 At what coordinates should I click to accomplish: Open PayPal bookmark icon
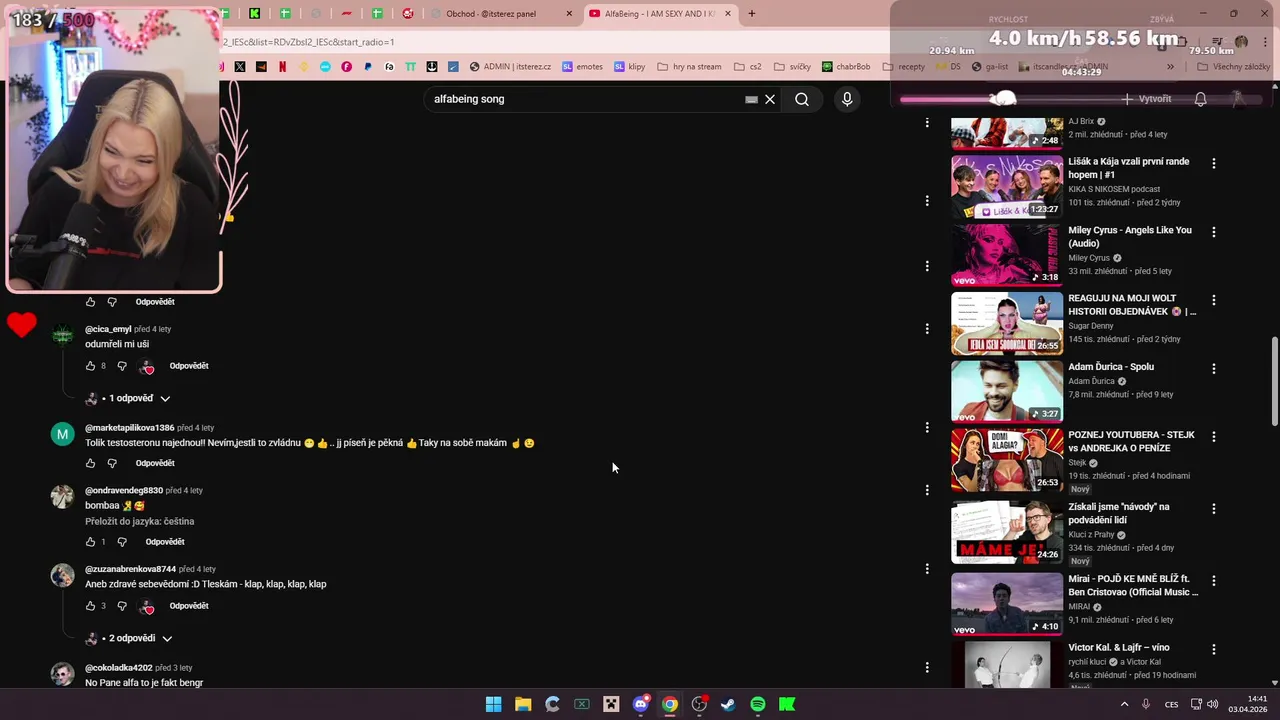(x=368, y=67)
